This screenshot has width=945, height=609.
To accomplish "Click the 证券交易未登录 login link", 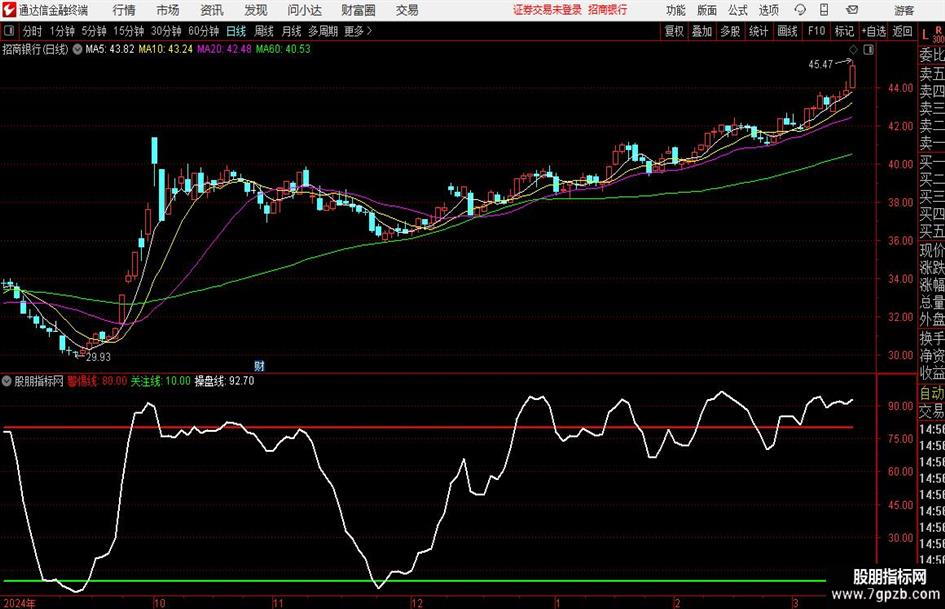I will tap(547, 10).
